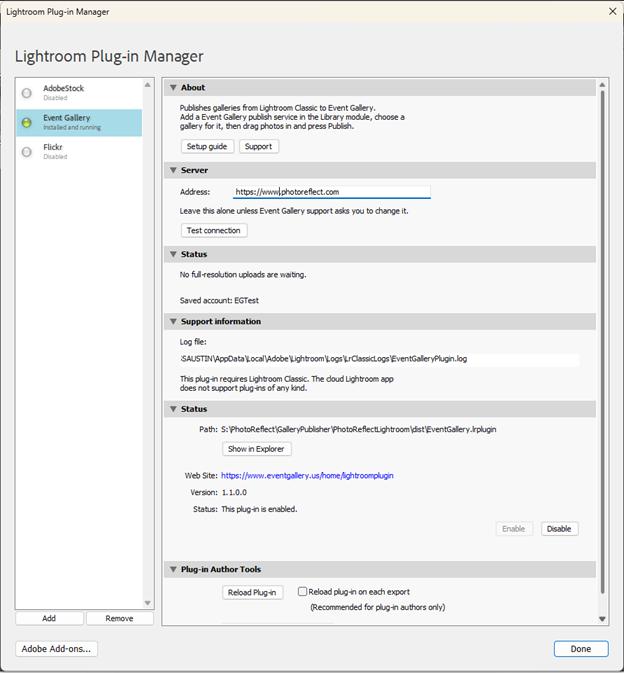Test connection to the server
Screen dimensions: 624x673
[x=214, y=230]
